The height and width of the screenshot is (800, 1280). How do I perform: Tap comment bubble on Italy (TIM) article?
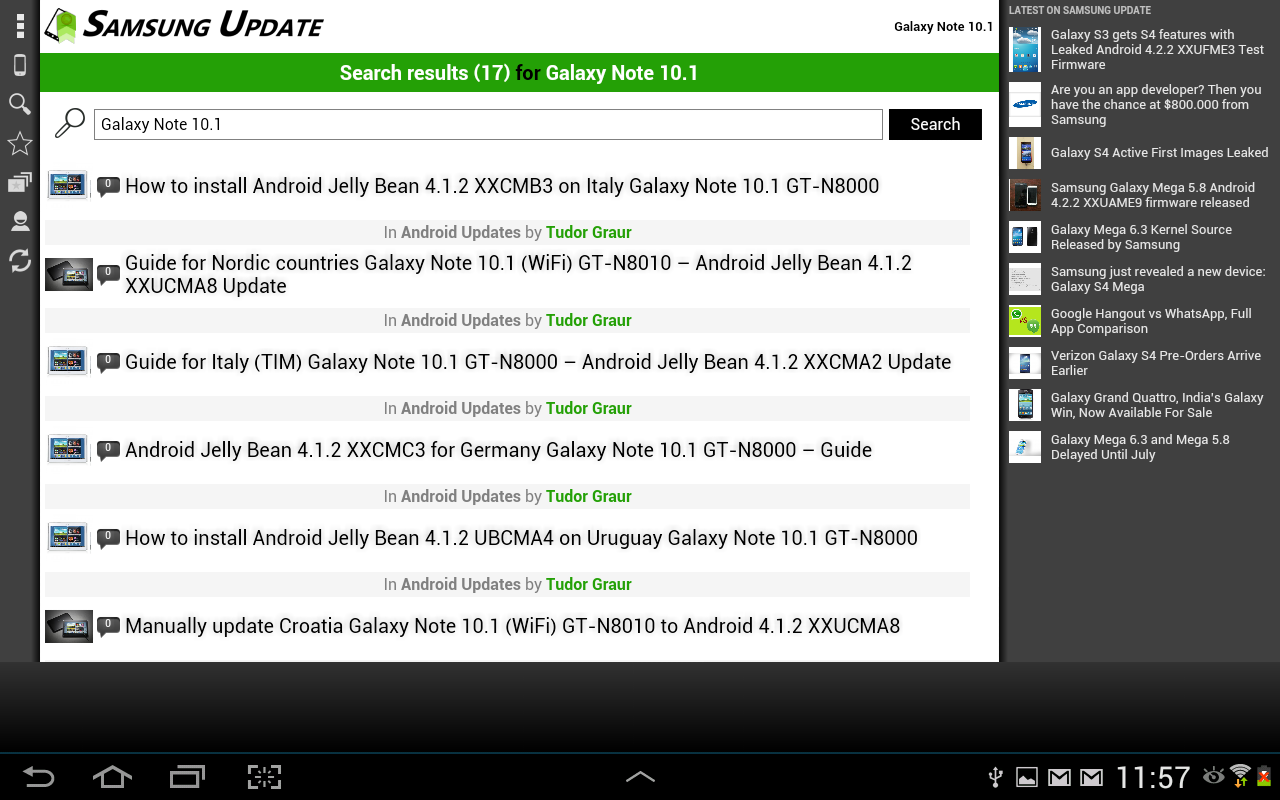click(x=108, y=362)
